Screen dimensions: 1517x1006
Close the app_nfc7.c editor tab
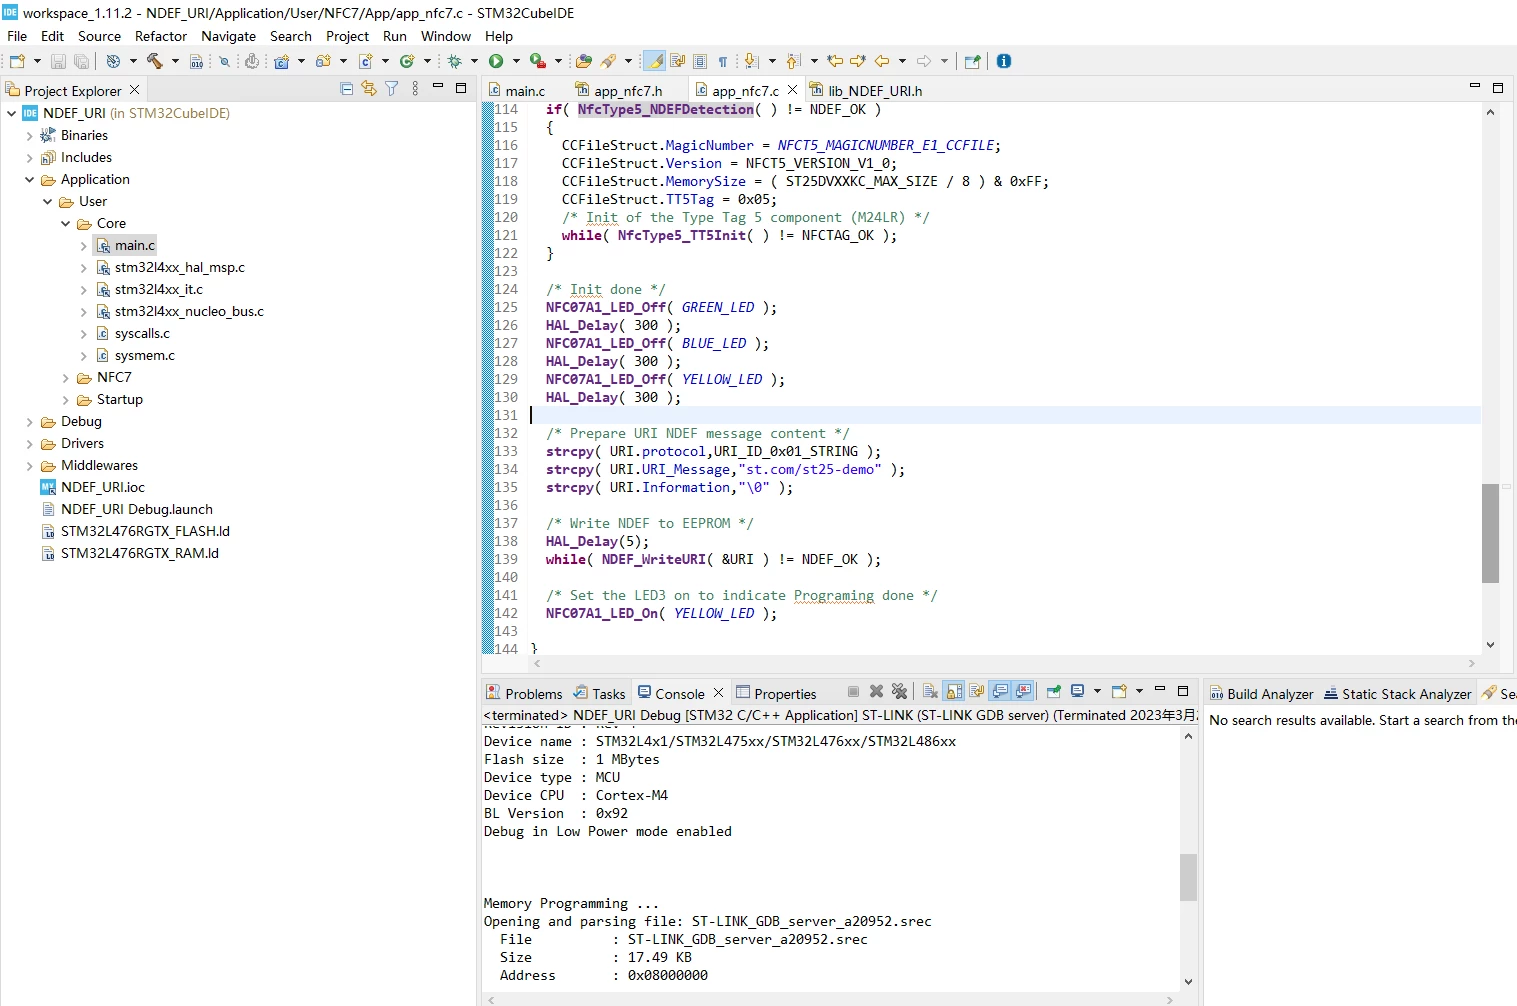click(793, 89)
